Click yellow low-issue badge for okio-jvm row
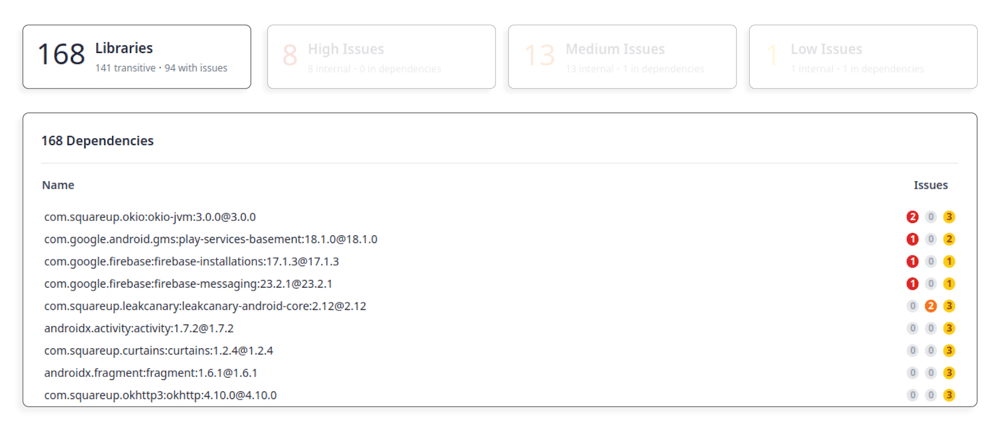1000x439 pixels. tap(949, 217)
